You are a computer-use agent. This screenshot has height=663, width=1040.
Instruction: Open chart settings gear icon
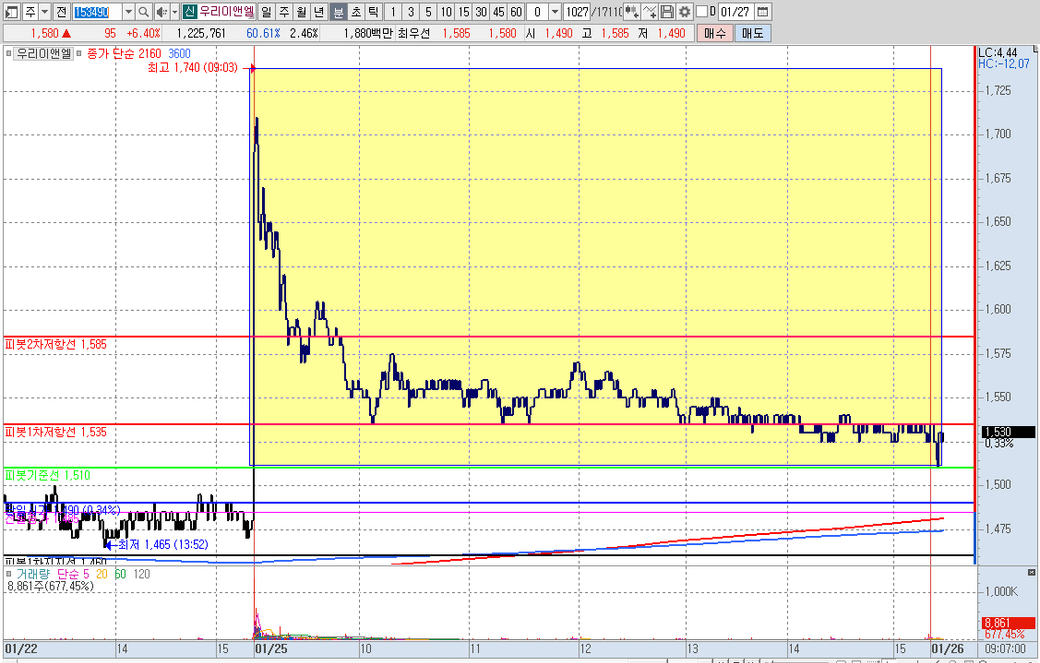click(x=684, y=12)
